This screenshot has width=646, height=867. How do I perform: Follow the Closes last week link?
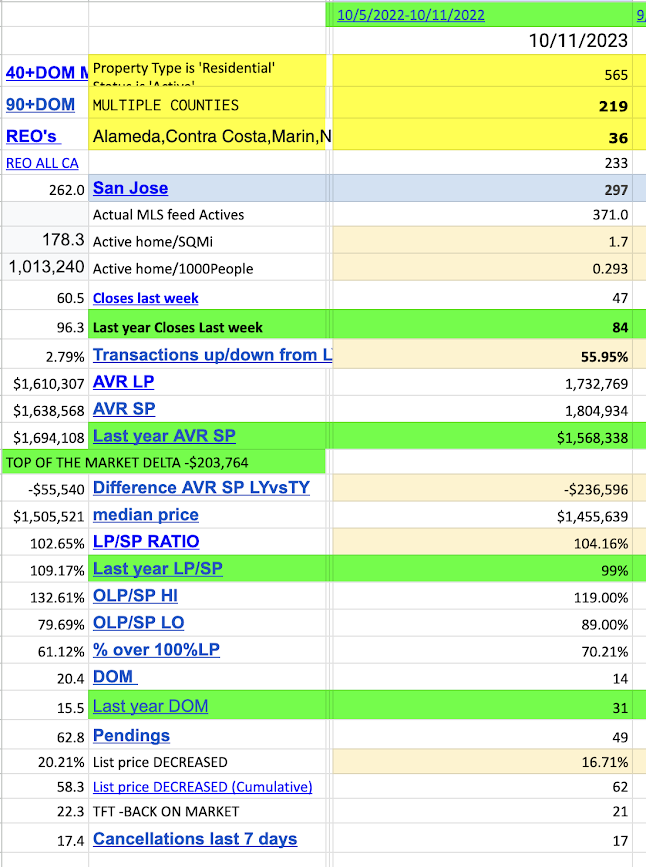point(145,298)
